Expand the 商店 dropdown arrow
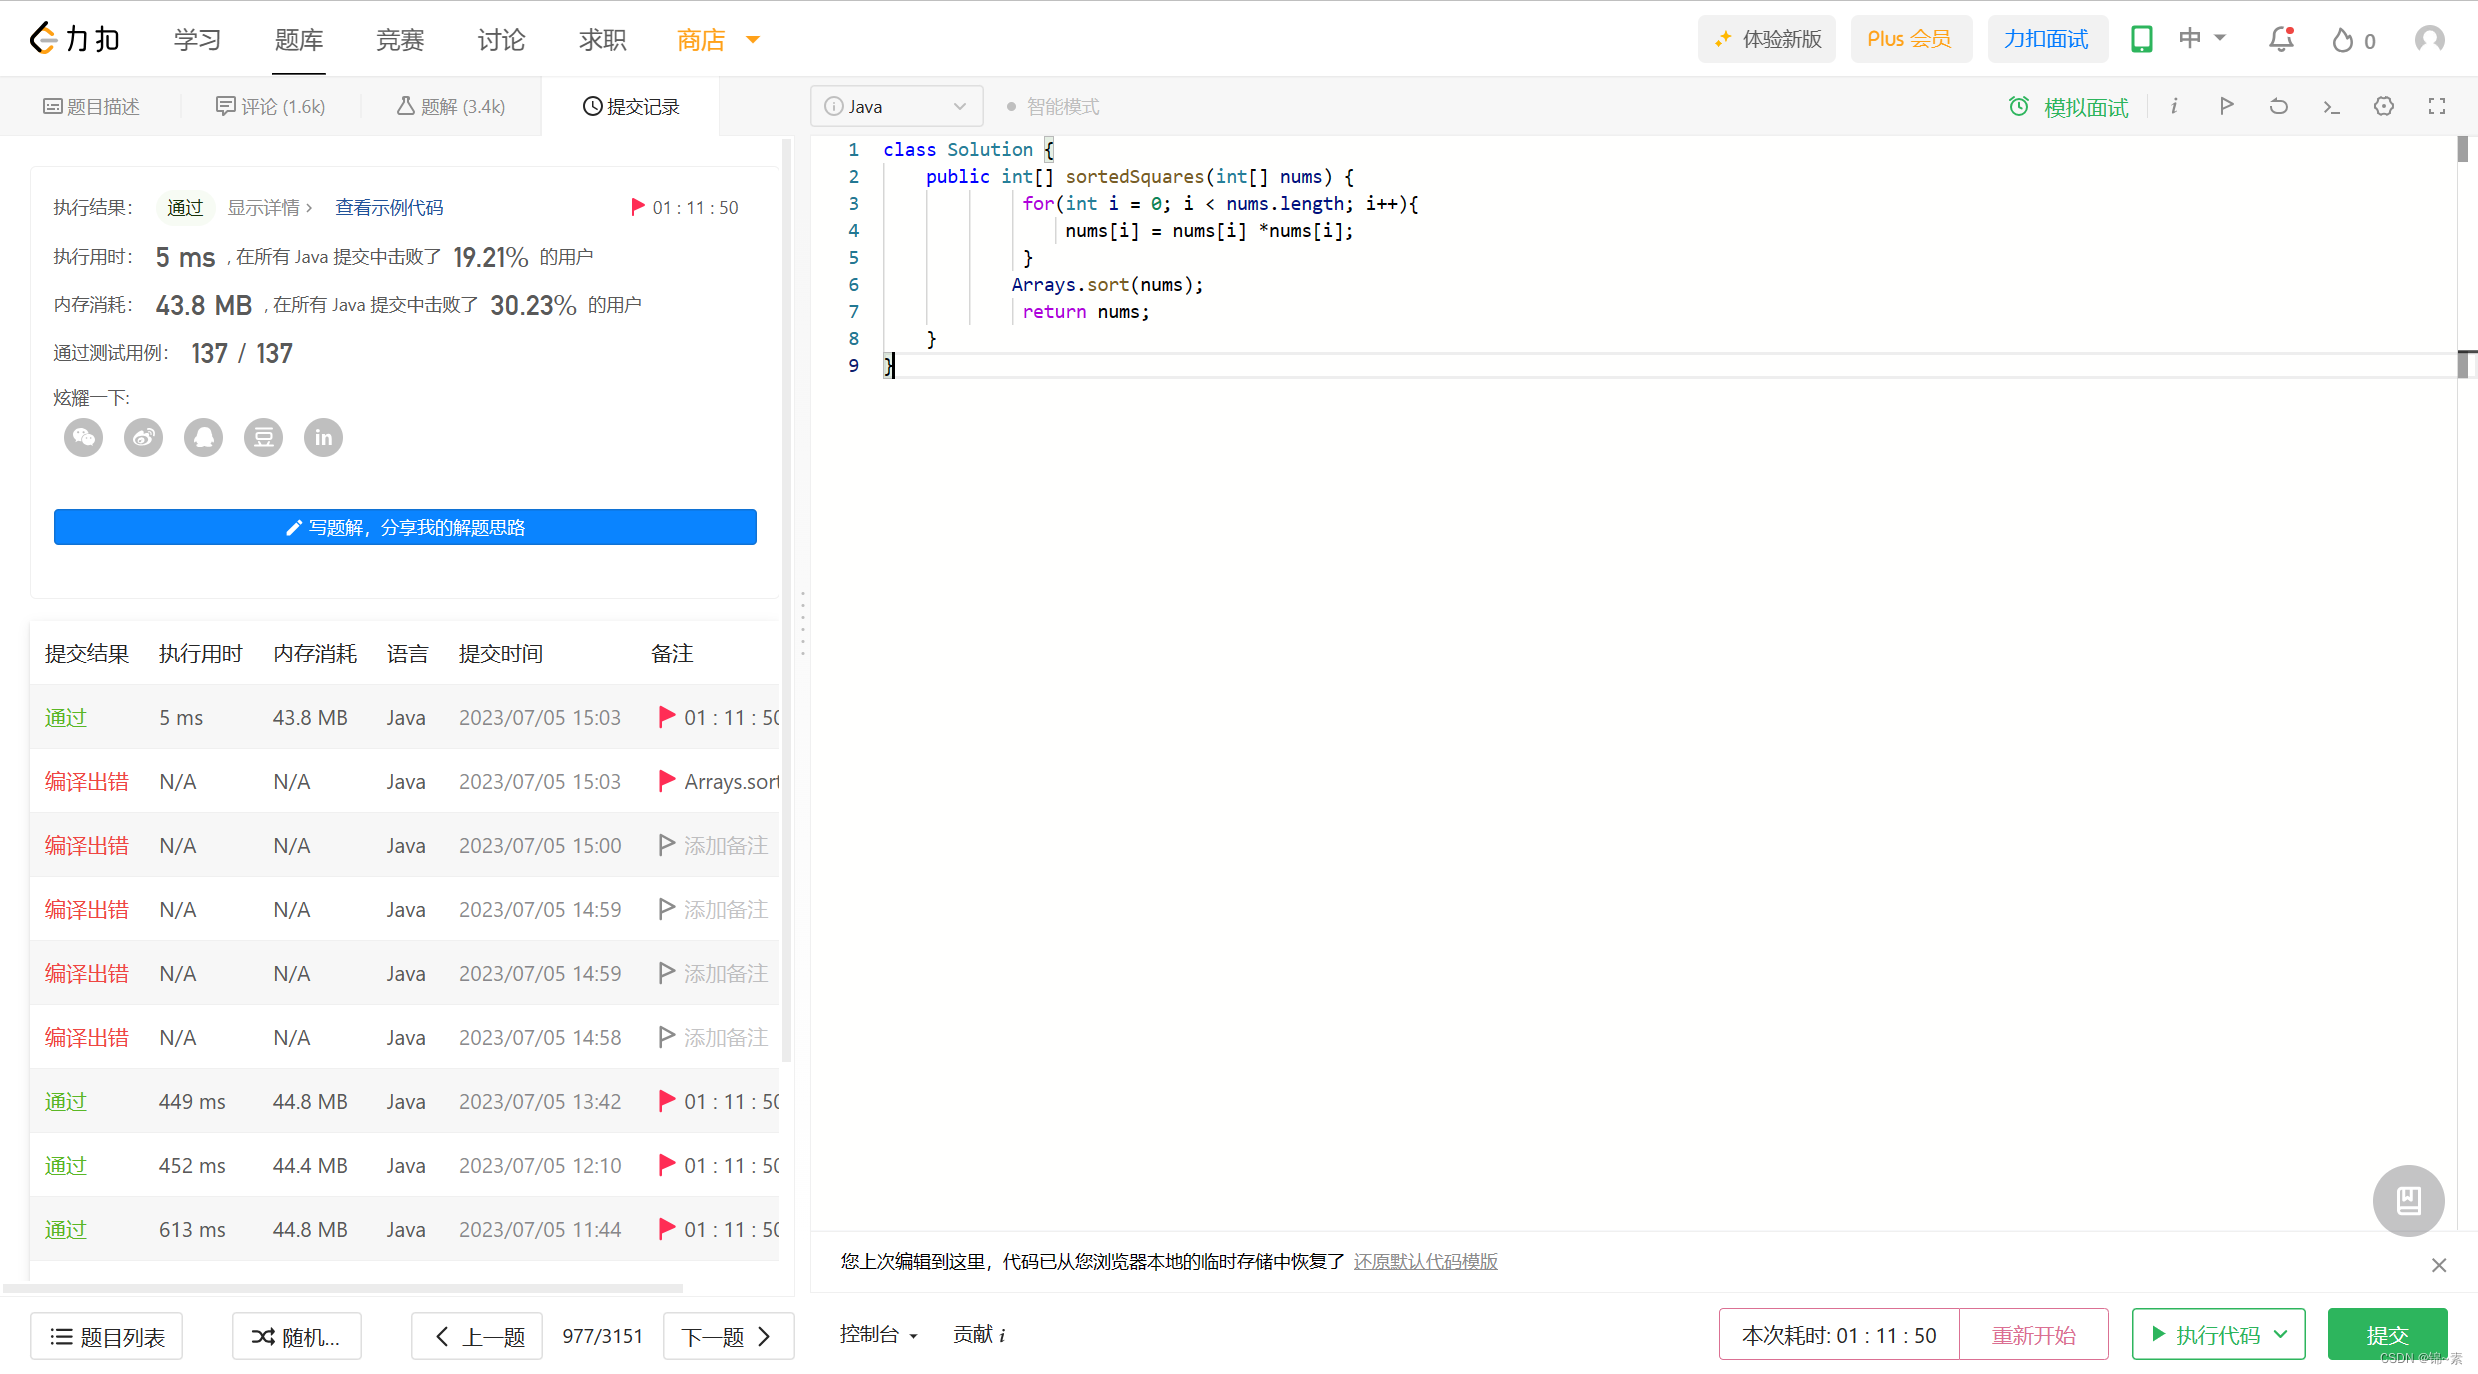 (x=753, y=40)
